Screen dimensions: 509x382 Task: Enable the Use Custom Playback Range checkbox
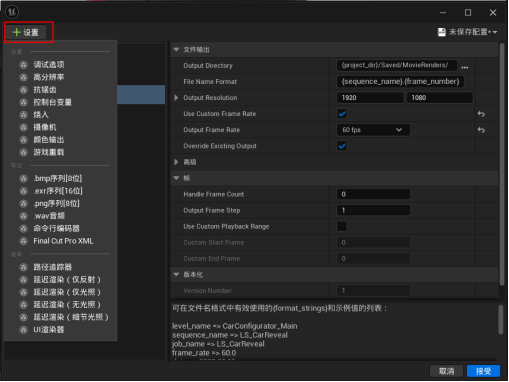342,227
